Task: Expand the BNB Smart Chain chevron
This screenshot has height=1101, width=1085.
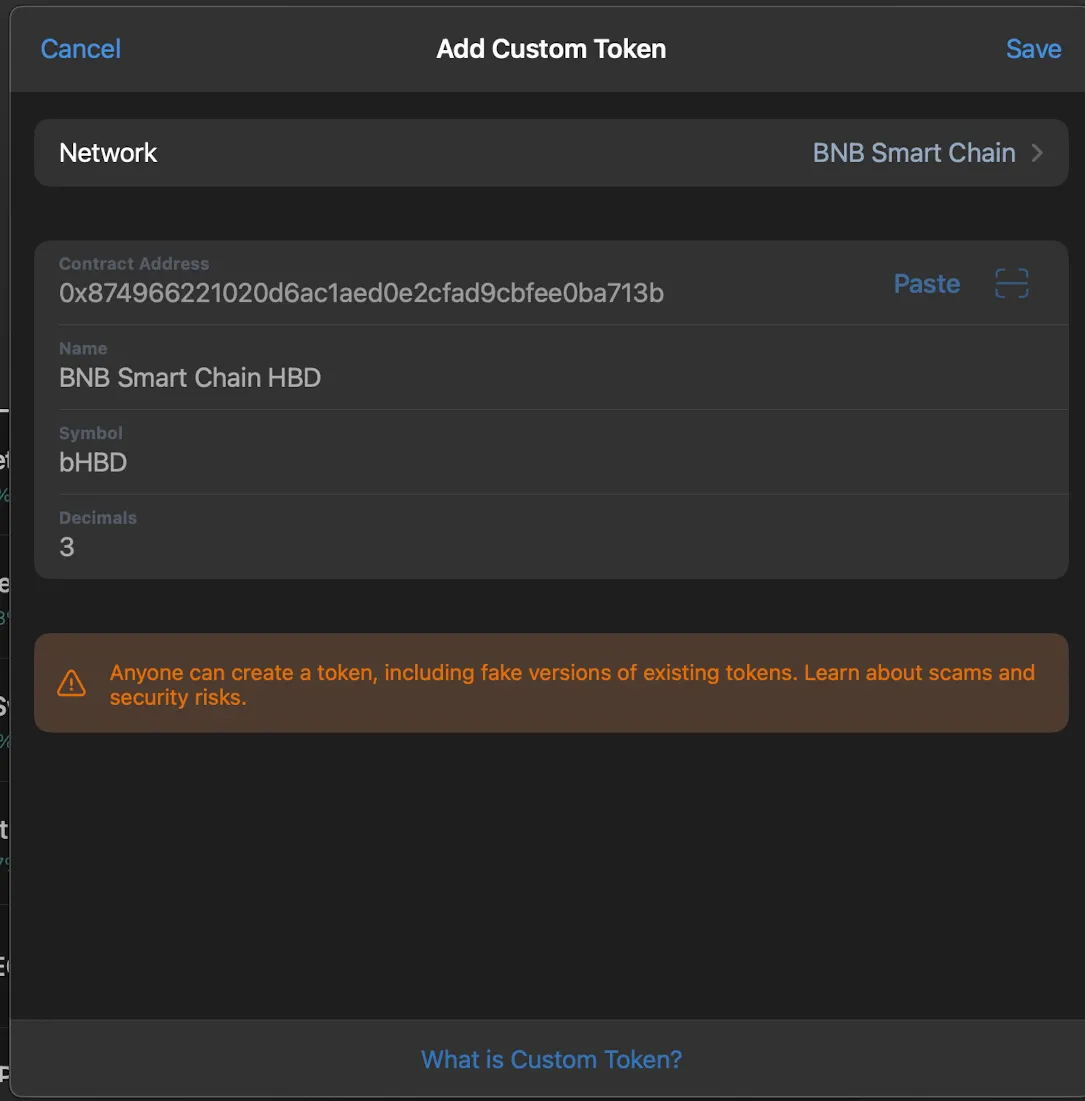Action: pos(1037,153)
